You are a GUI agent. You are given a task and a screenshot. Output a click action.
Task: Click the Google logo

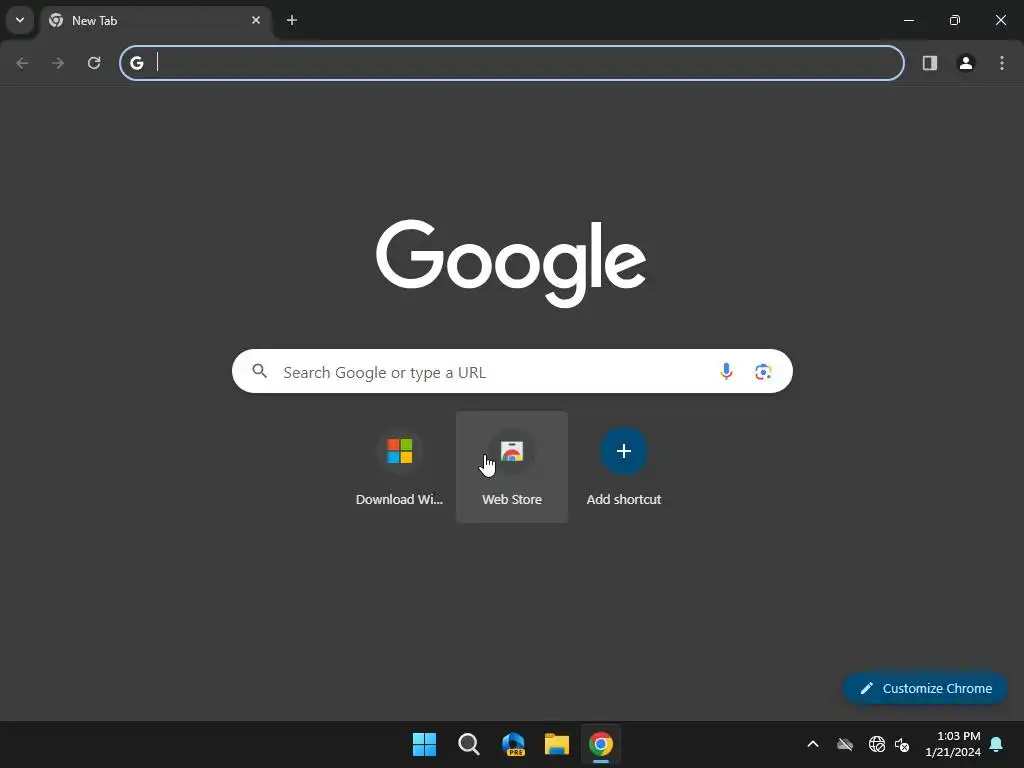tap(511, 263)
